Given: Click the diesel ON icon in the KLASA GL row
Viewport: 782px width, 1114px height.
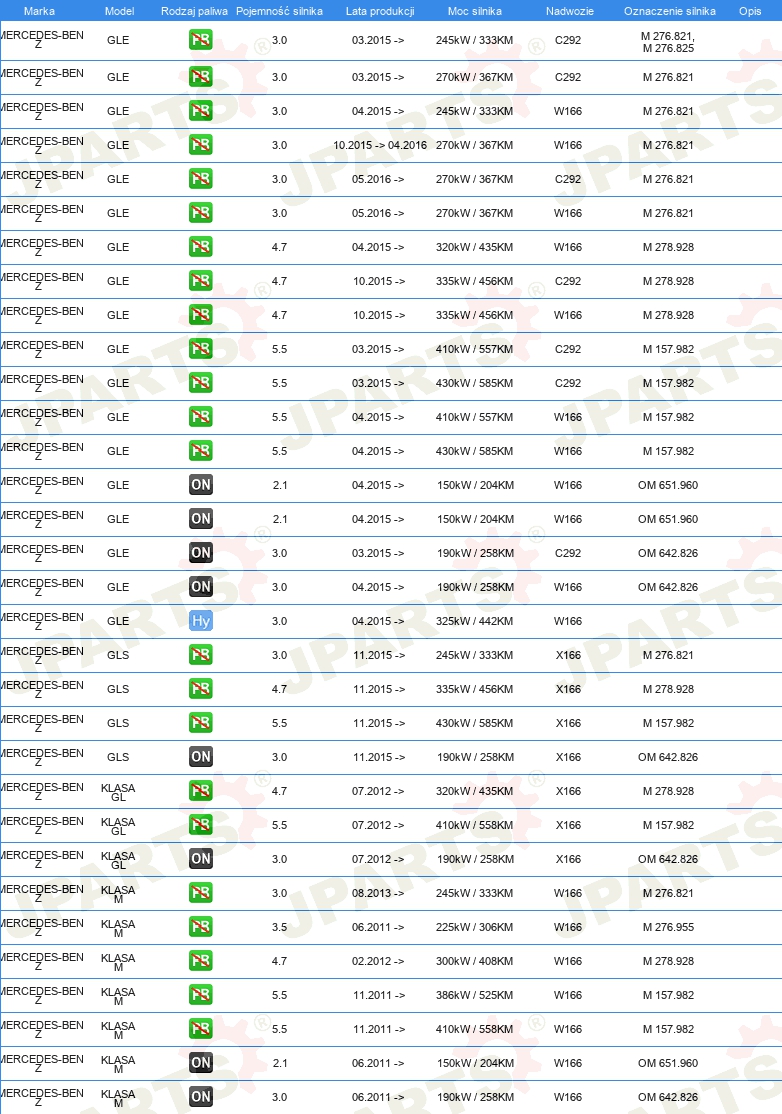Looking at the screenshot, I should coord(201,859).
